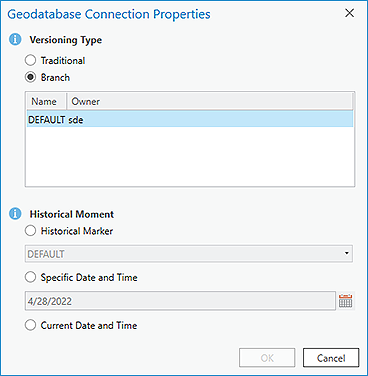Viewport: 368px width, 376px height.
Task: Click the OK button
Action: click(267, 358)
